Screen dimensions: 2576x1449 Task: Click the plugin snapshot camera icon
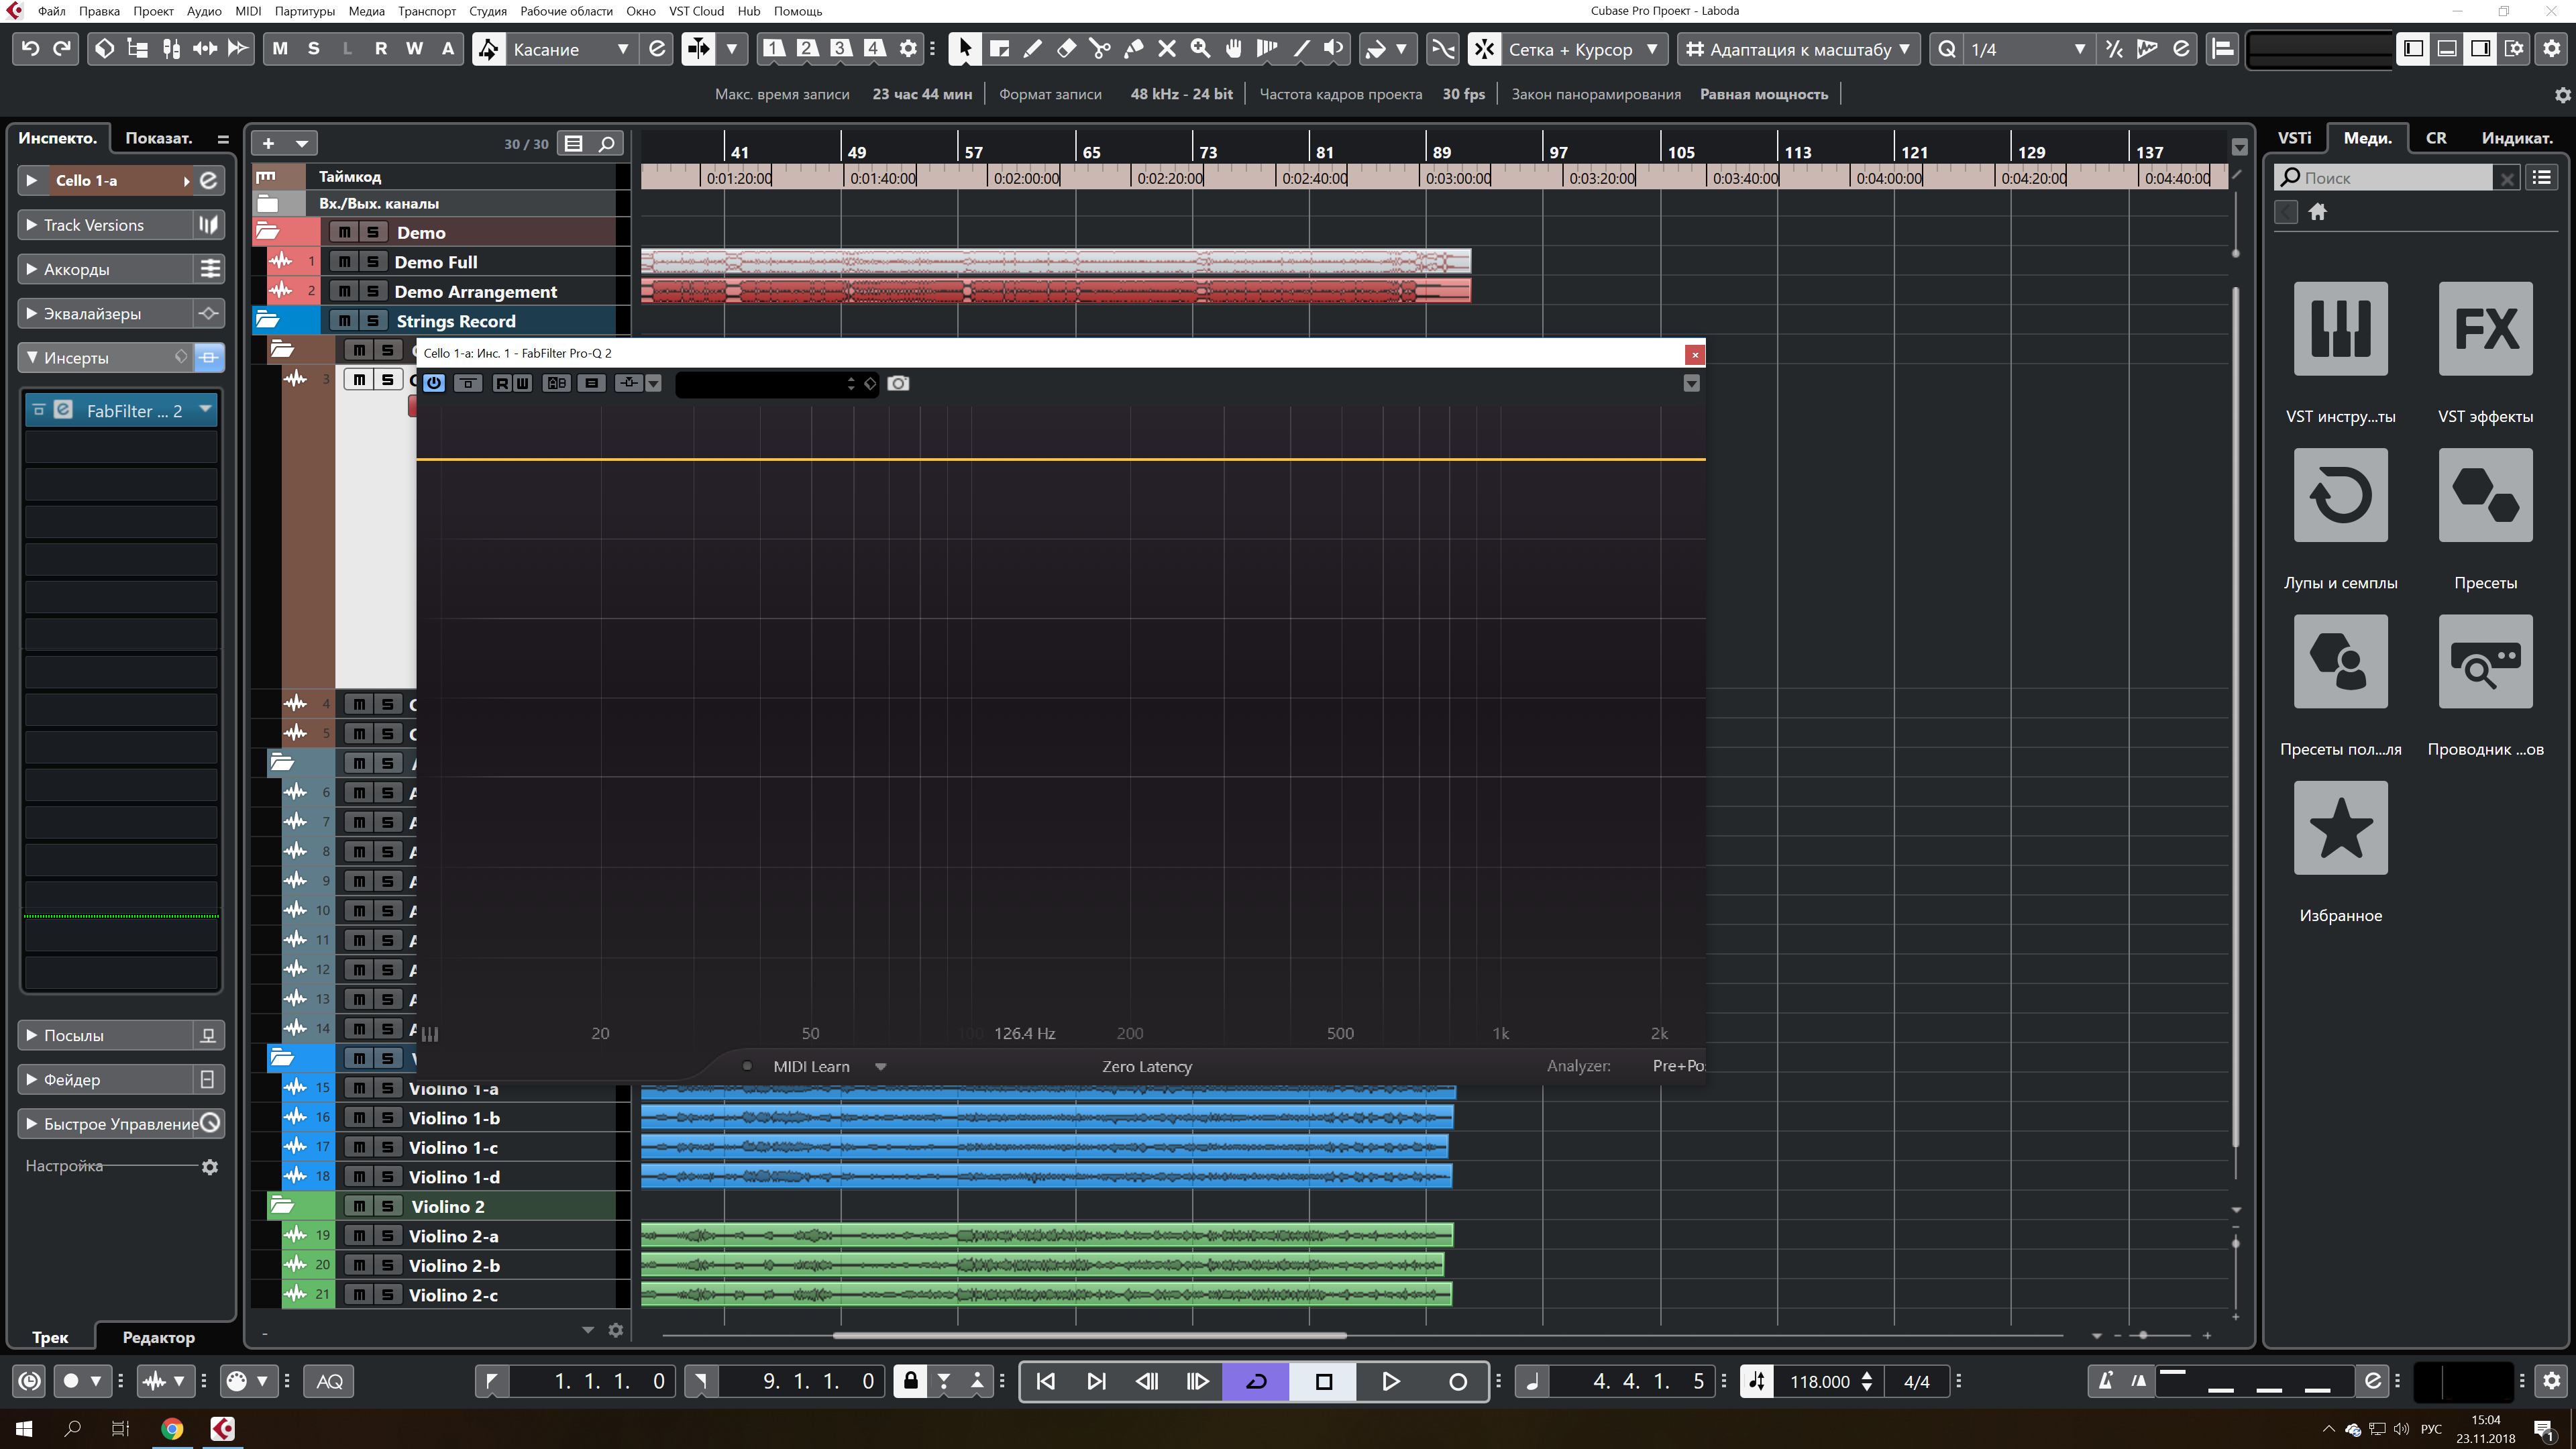[898, 383]
